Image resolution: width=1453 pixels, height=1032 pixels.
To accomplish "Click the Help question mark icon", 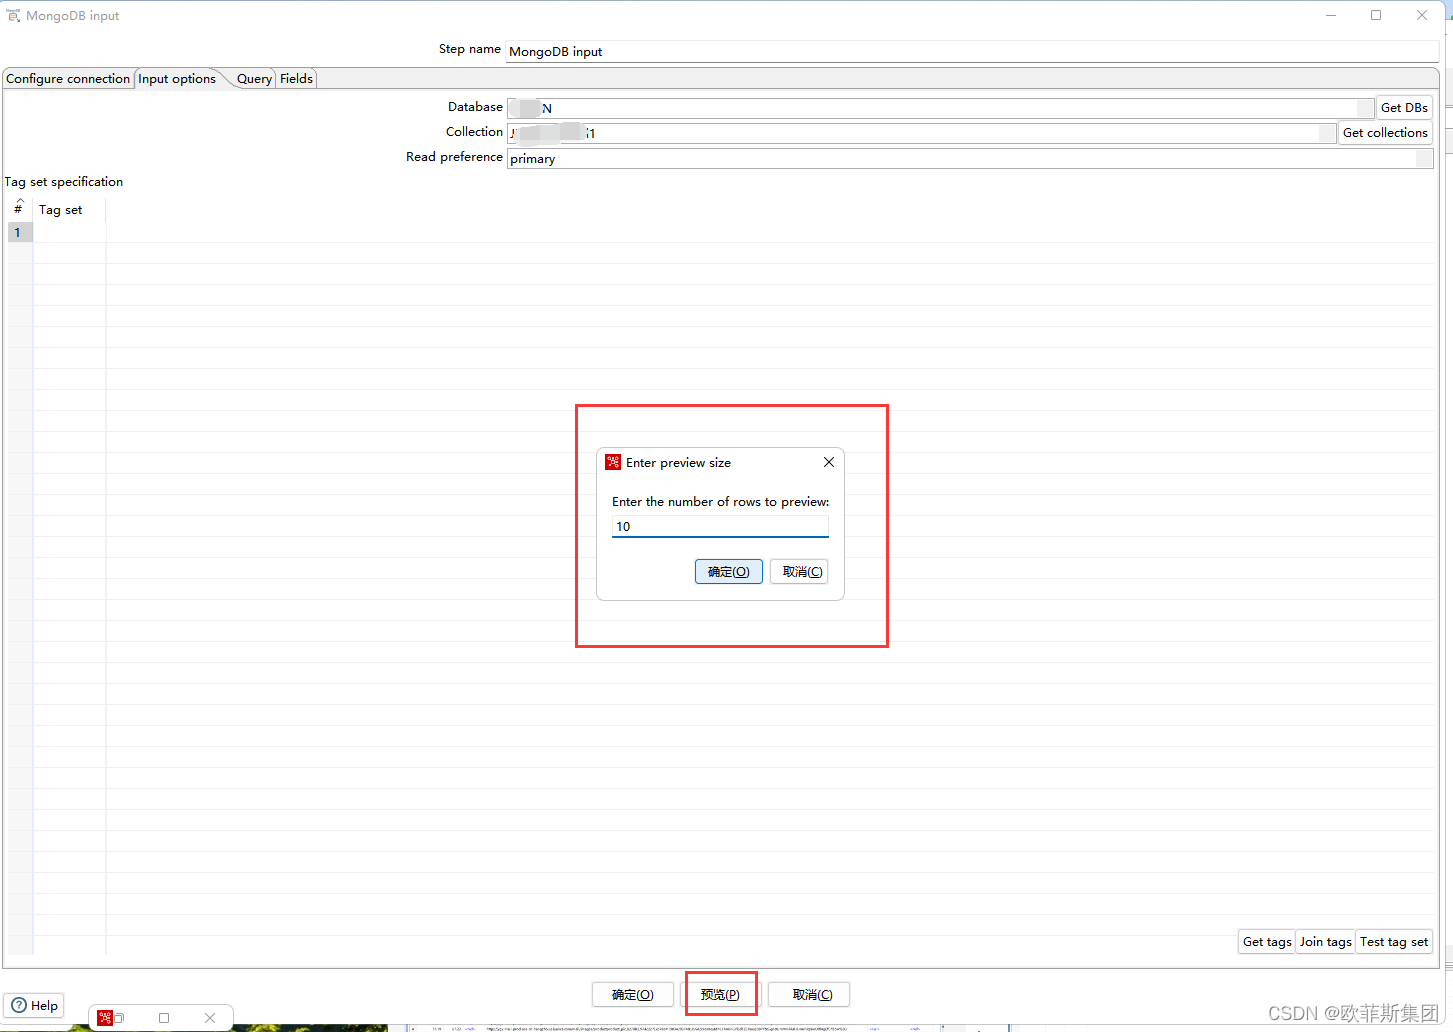I will [x=19, y=1005].
